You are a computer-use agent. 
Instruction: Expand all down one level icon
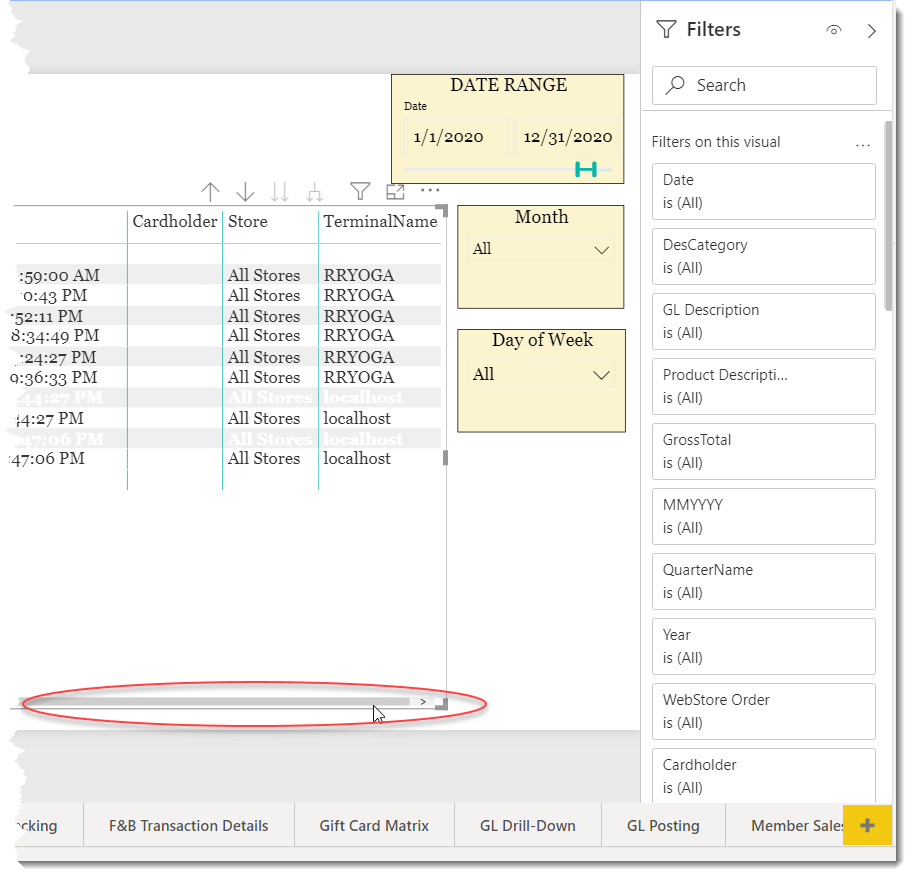314,192
